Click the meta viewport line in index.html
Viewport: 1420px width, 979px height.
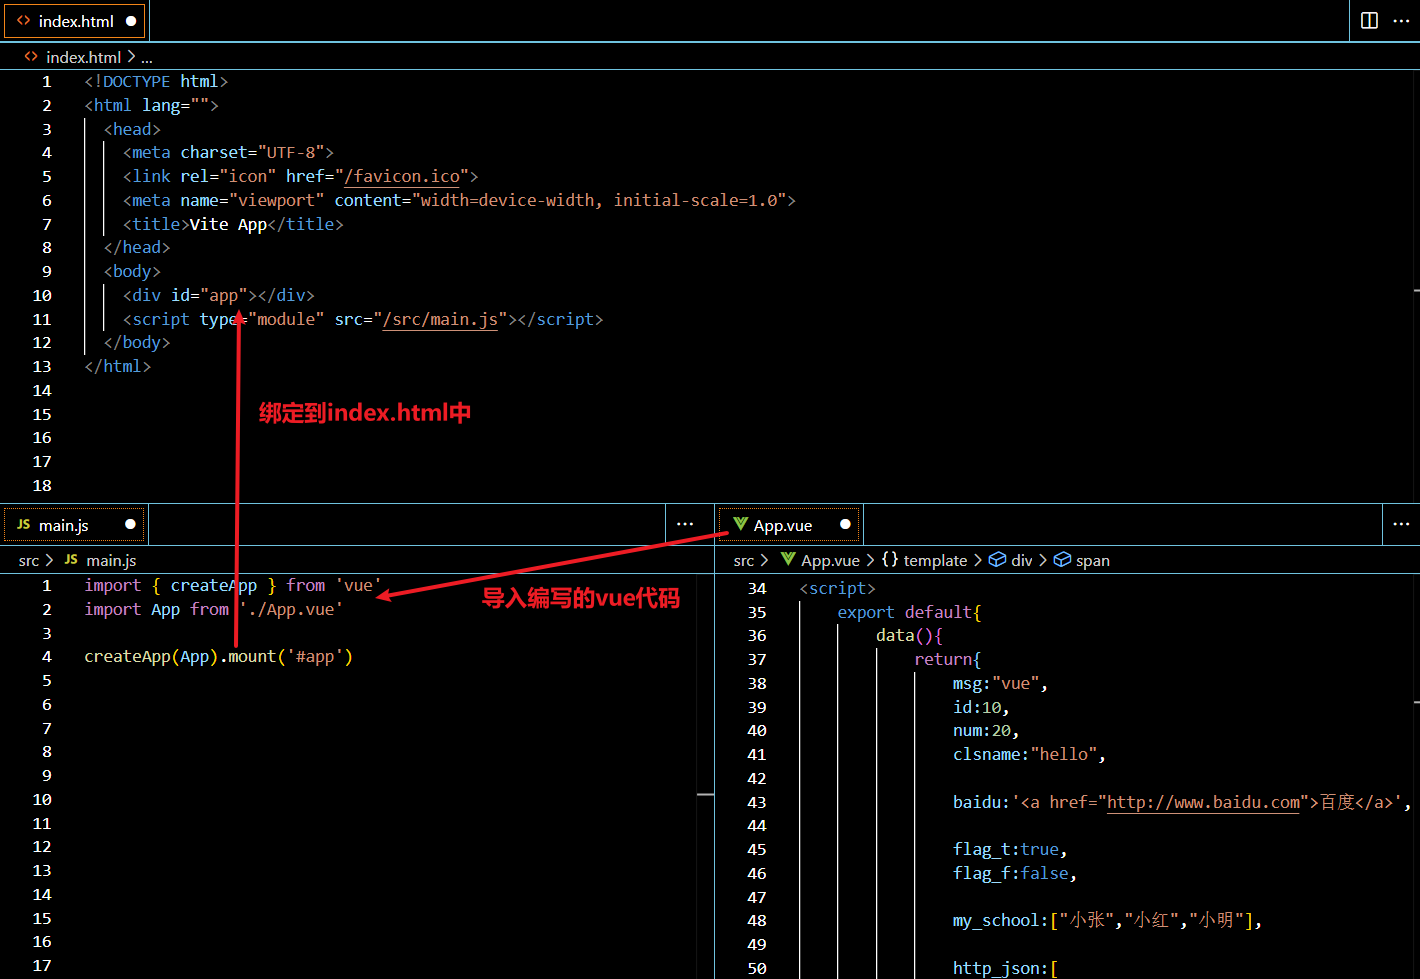459,200
